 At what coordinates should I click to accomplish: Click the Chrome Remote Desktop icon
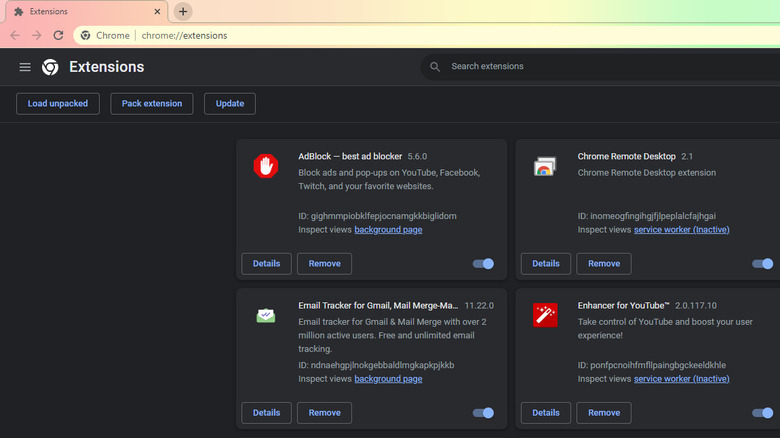pos(545,166)
